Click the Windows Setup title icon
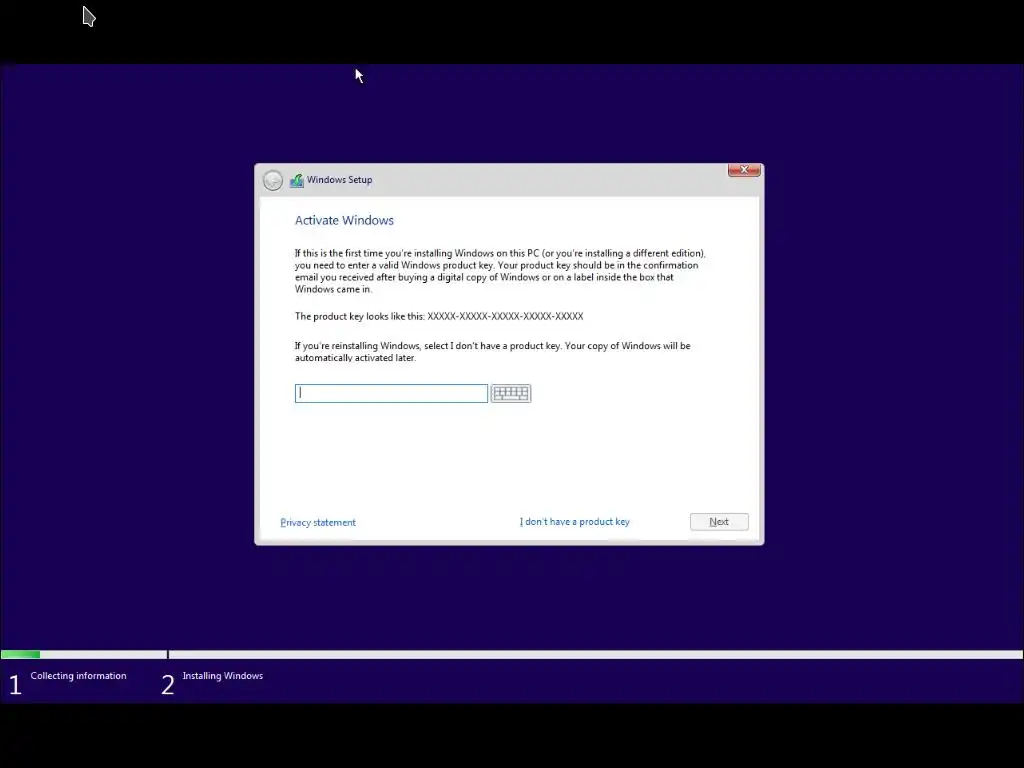Screen dimensions: 1024x768 [x=297, y=180]
